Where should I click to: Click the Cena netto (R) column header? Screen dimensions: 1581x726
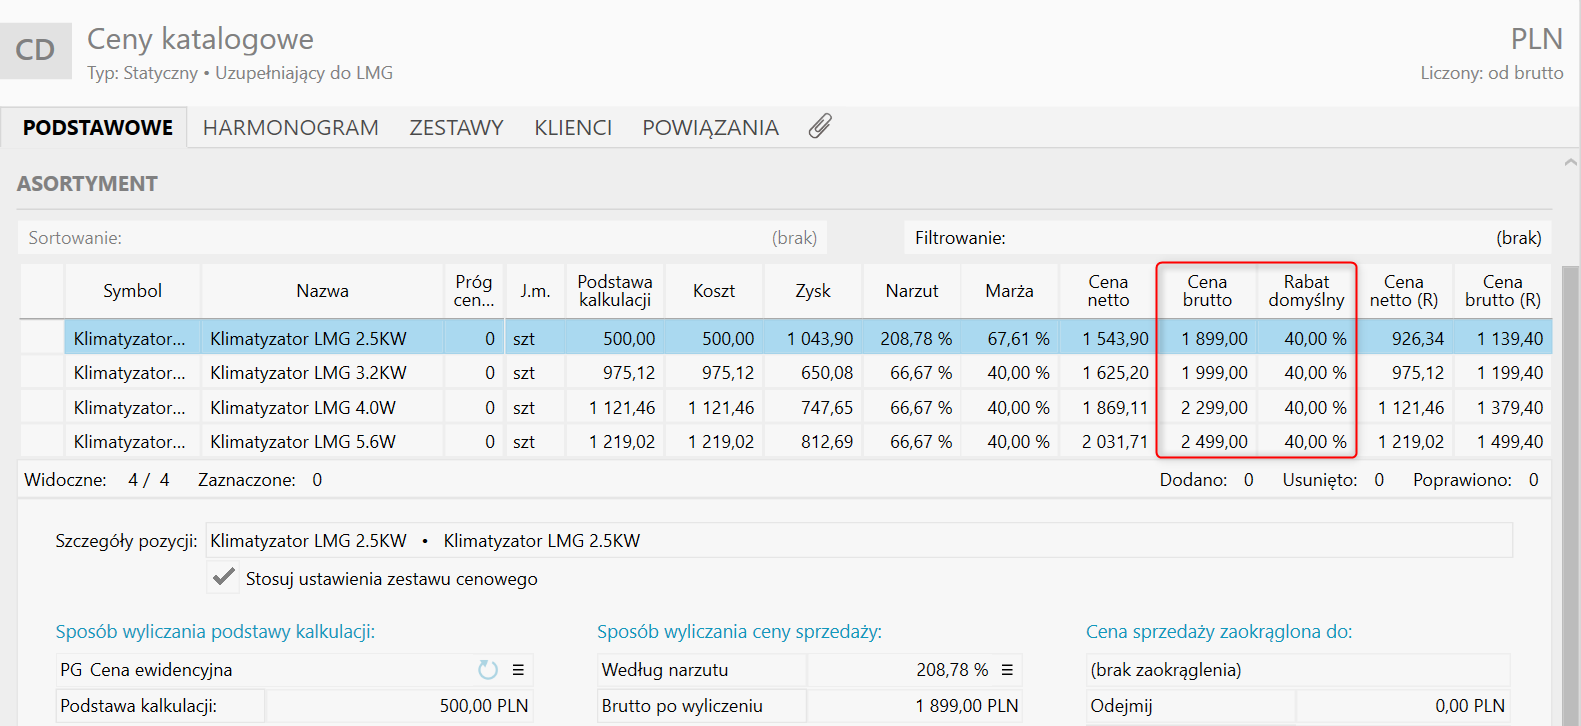pos(1404,291)
